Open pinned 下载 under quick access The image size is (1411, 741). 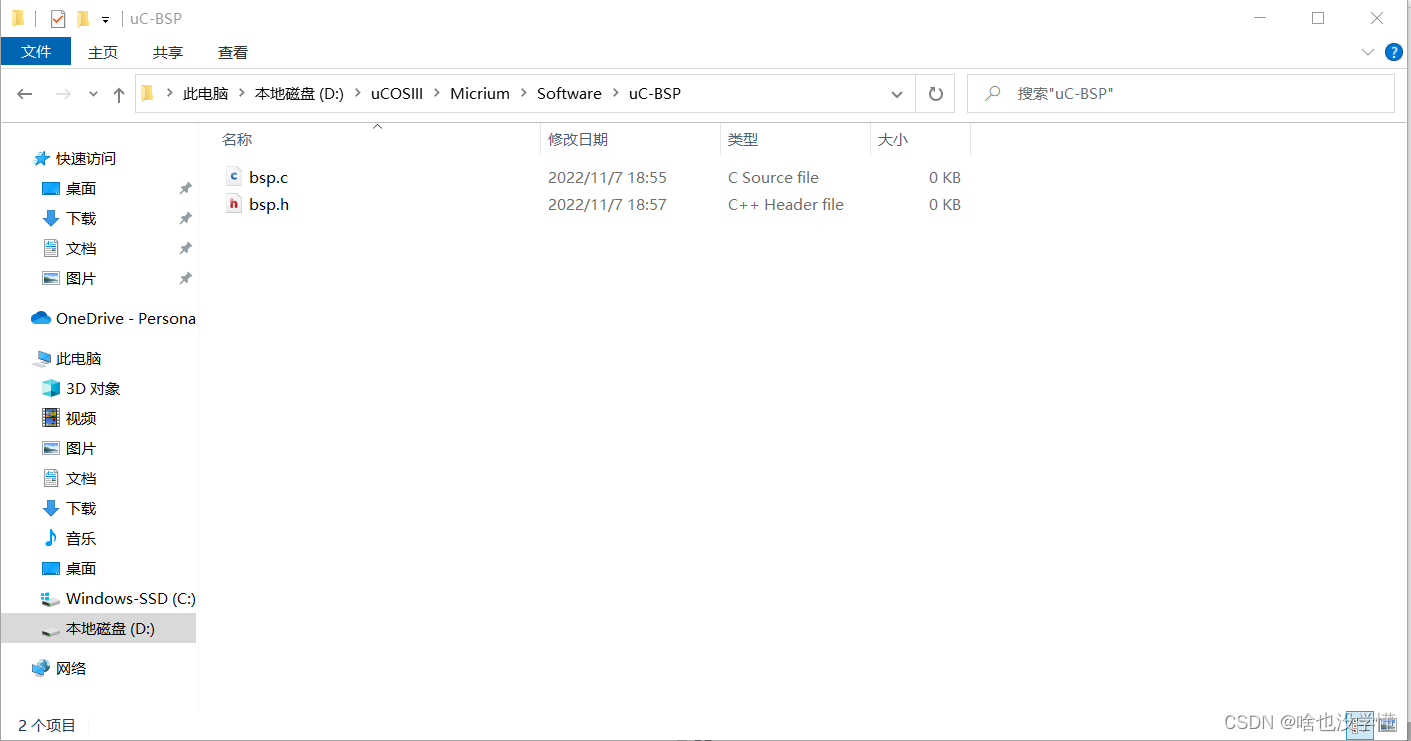click(x=81, y=218)
